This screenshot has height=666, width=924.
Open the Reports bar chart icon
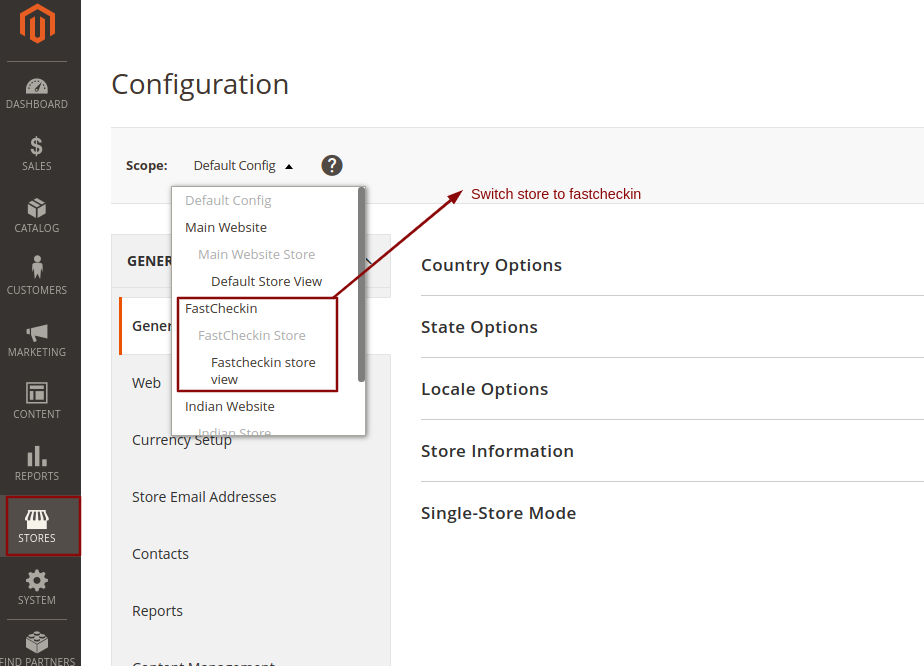point(37,458)
